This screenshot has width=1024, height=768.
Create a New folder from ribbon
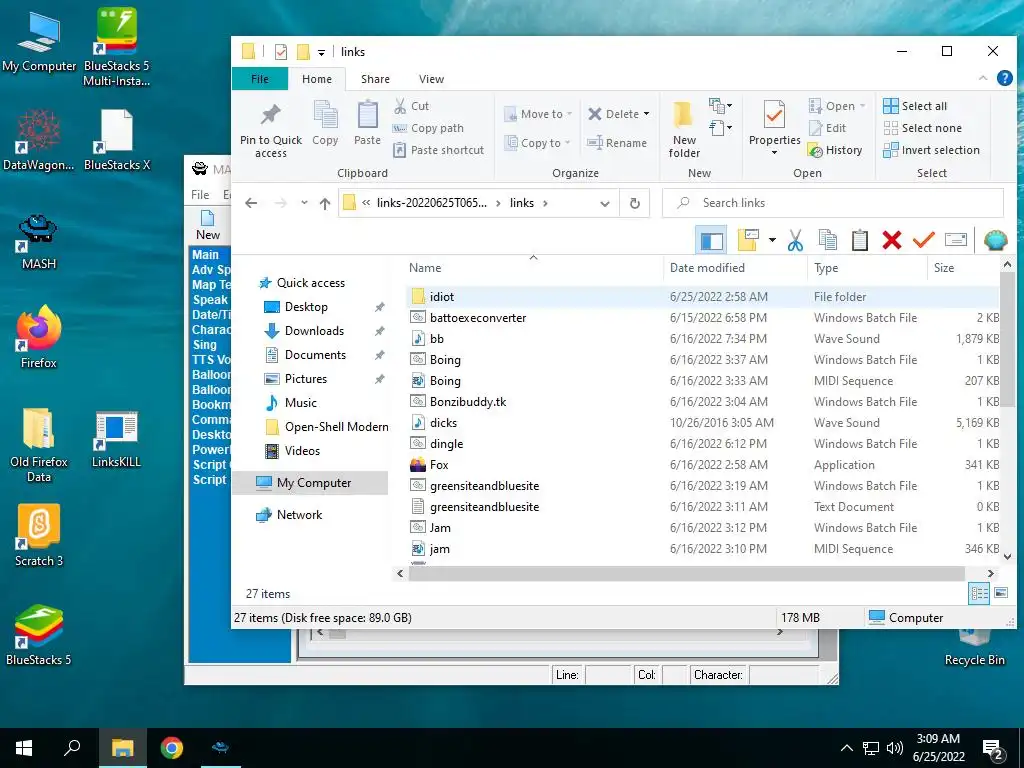[684, 130]
